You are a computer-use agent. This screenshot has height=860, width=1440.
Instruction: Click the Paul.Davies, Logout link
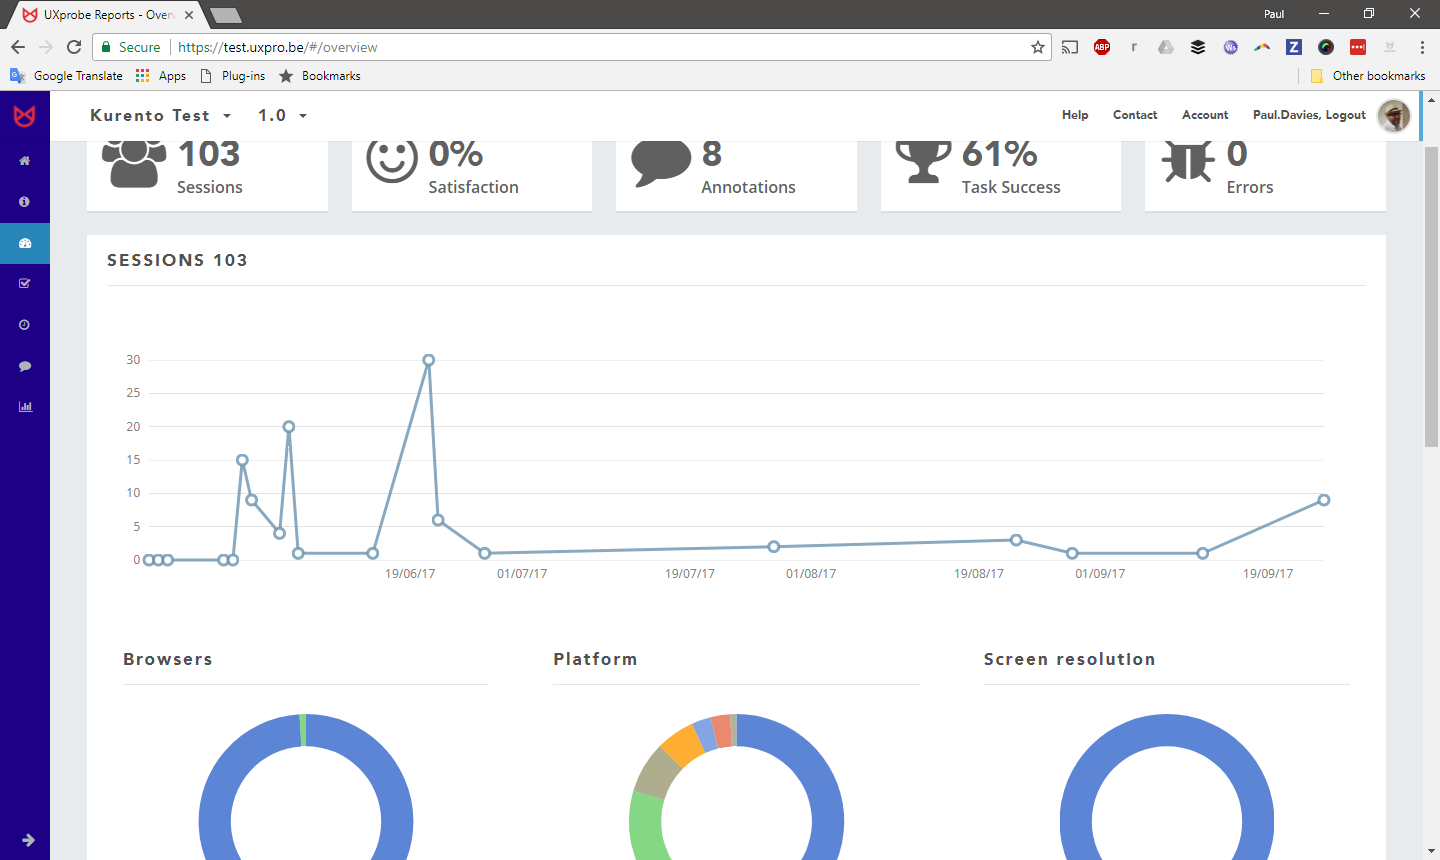pos(1309,115)
